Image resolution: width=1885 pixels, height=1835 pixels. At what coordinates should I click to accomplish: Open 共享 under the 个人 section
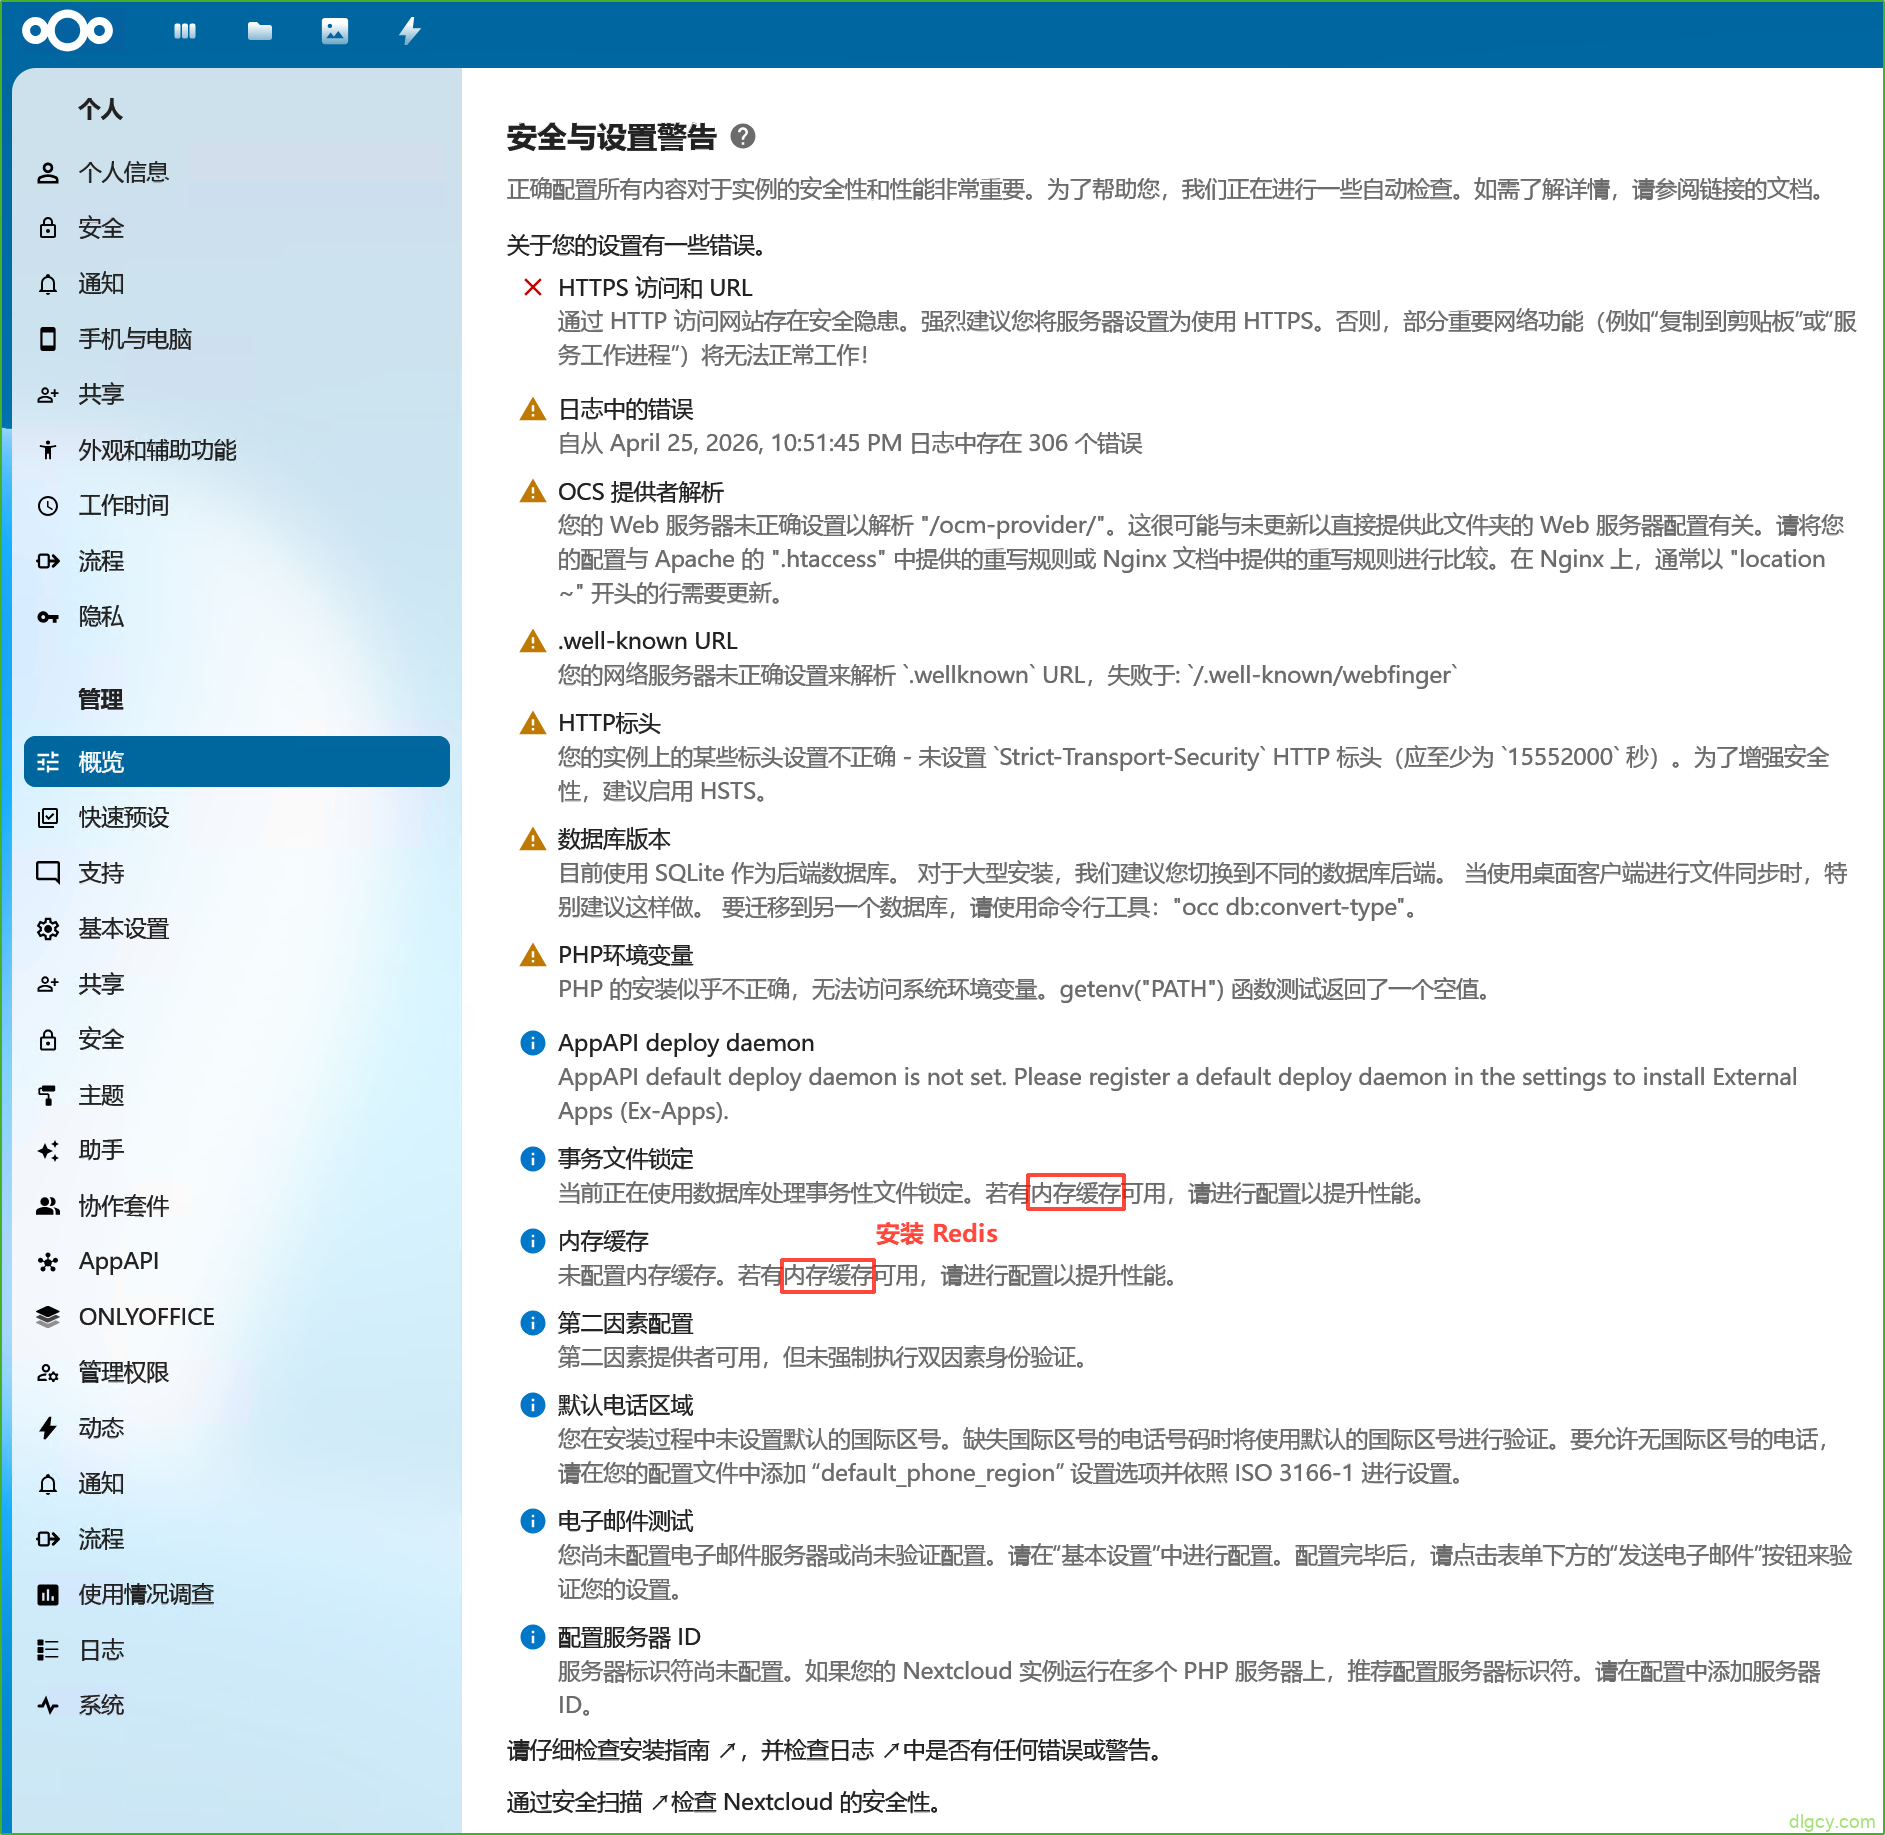click(x=237, y=395)
